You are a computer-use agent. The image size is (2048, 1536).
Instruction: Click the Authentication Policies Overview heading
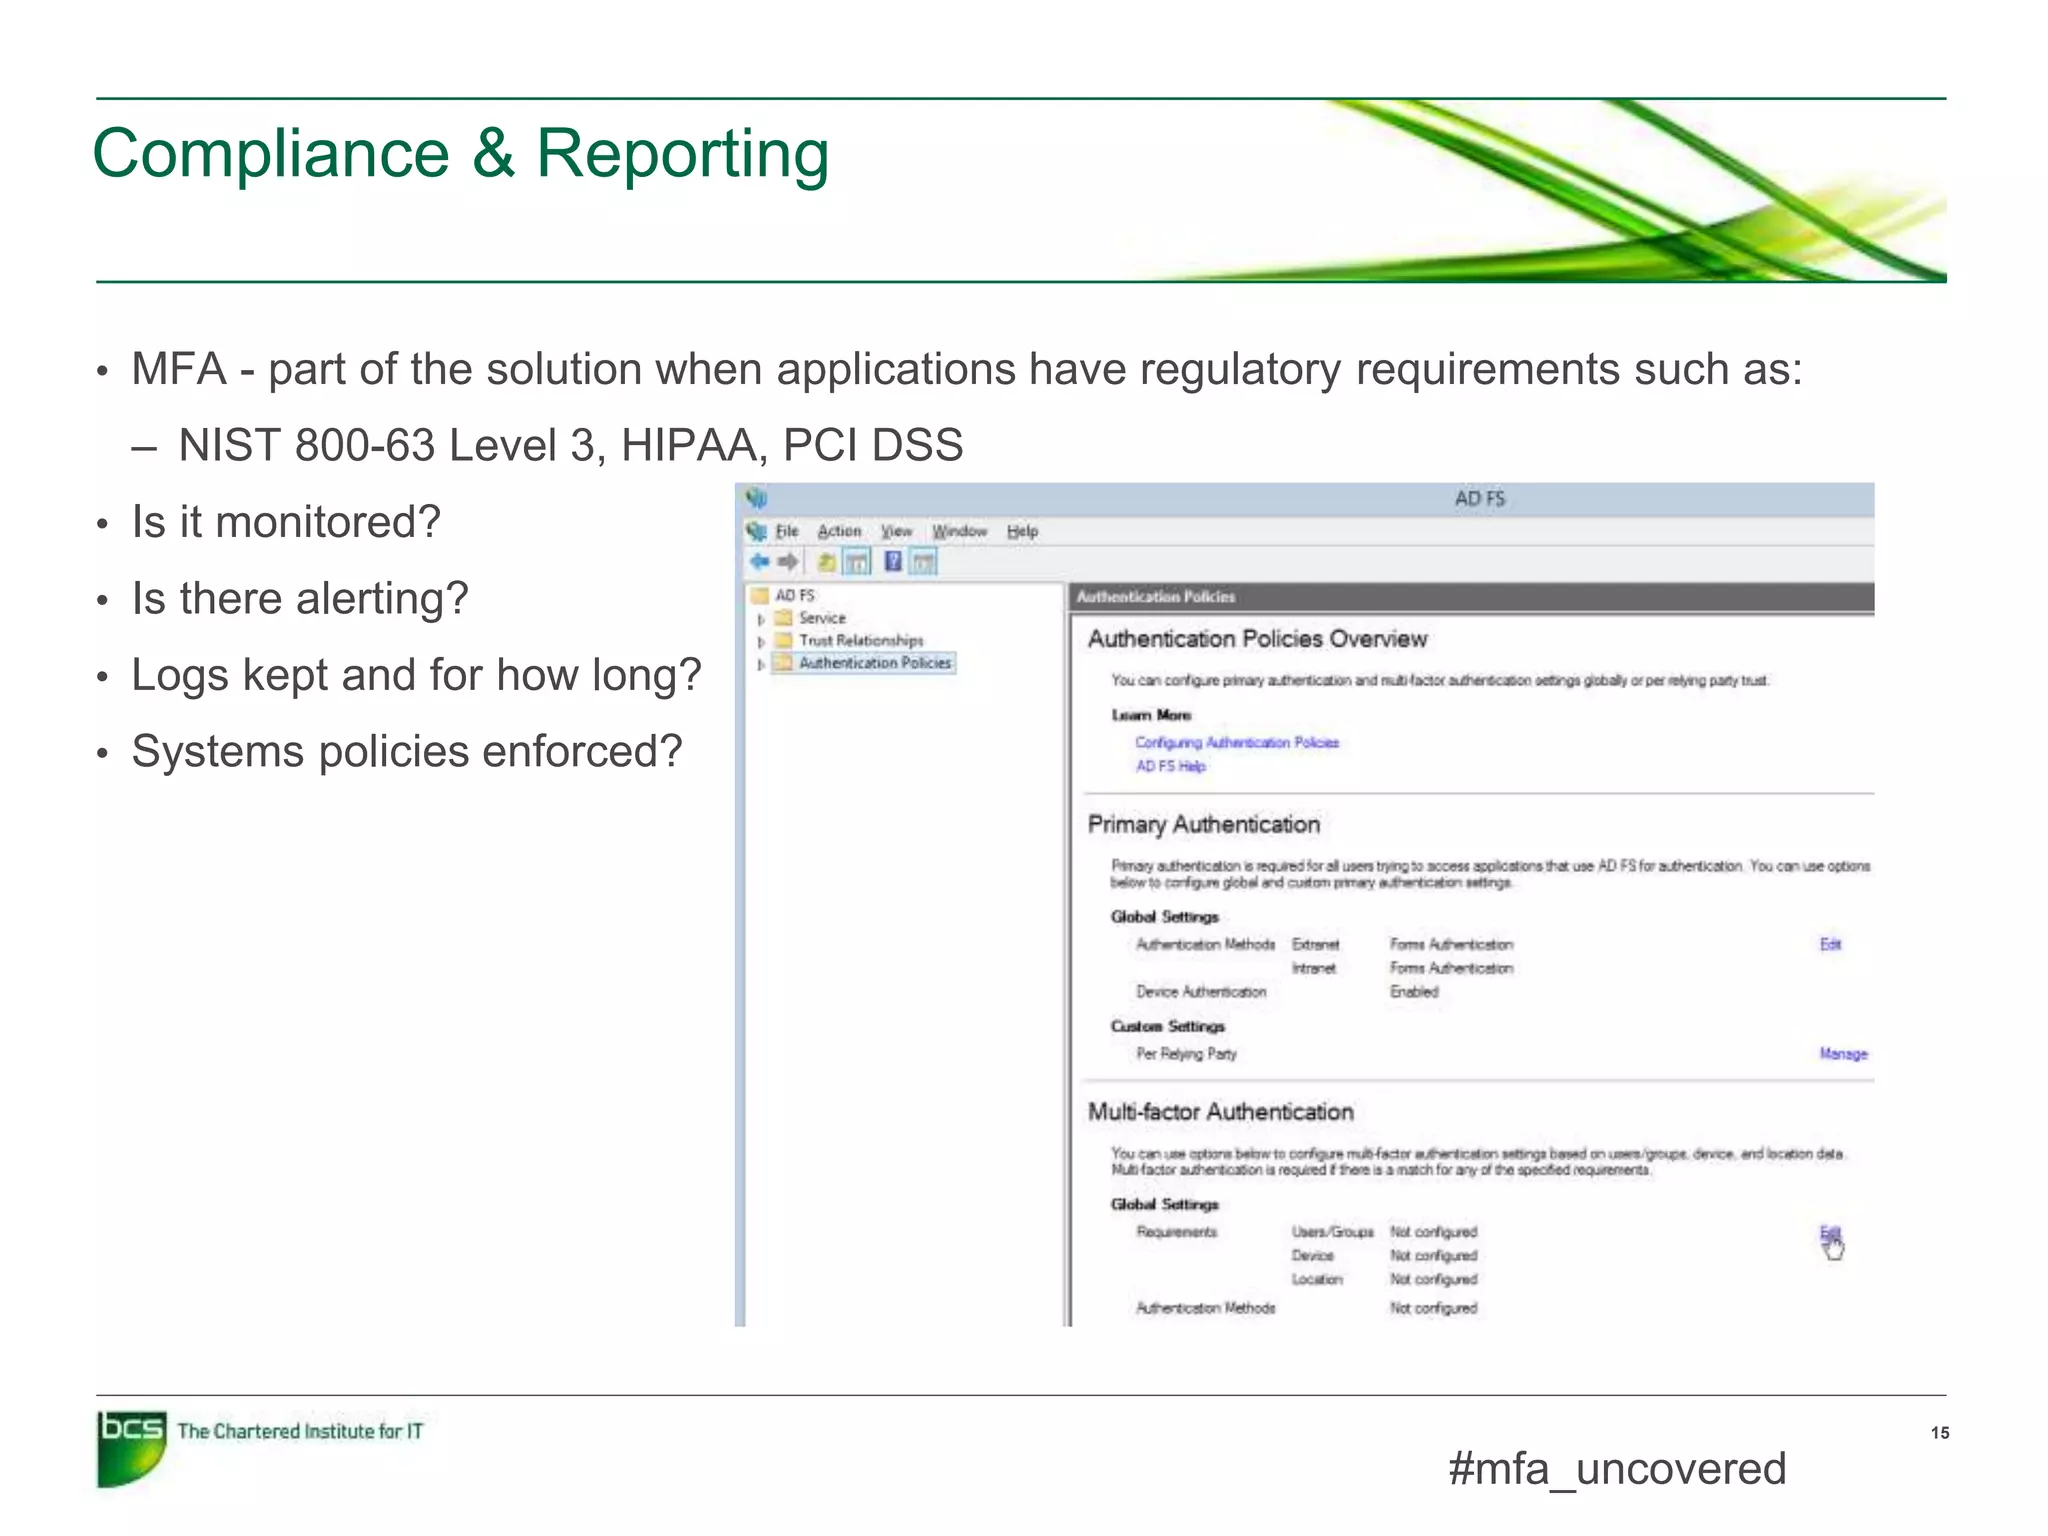[1257, 639]
